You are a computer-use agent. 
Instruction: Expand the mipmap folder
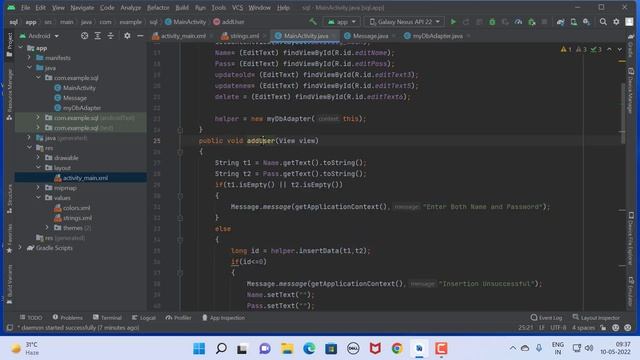38,188
